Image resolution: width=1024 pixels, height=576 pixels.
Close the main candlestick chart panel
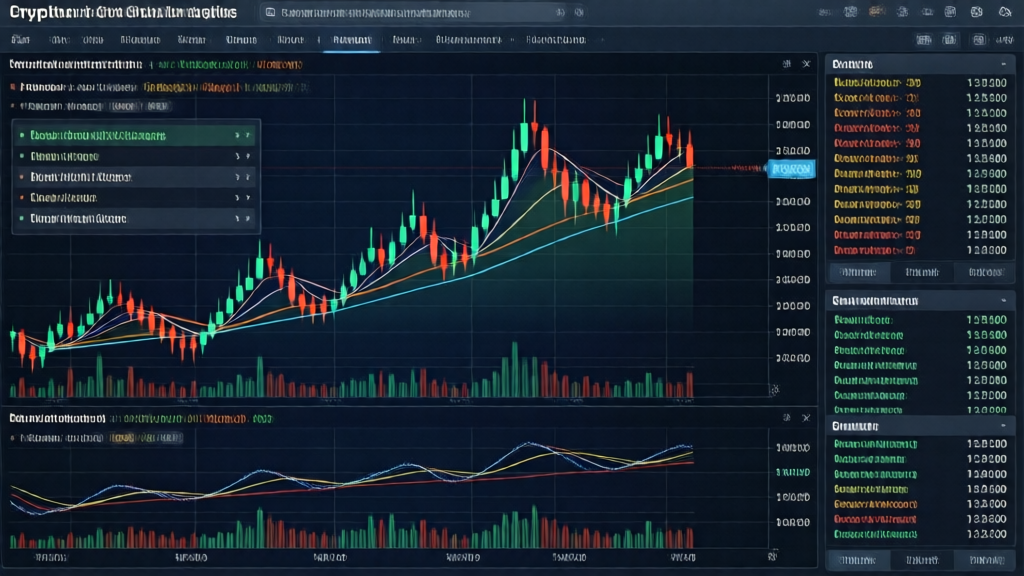(806, 63)
